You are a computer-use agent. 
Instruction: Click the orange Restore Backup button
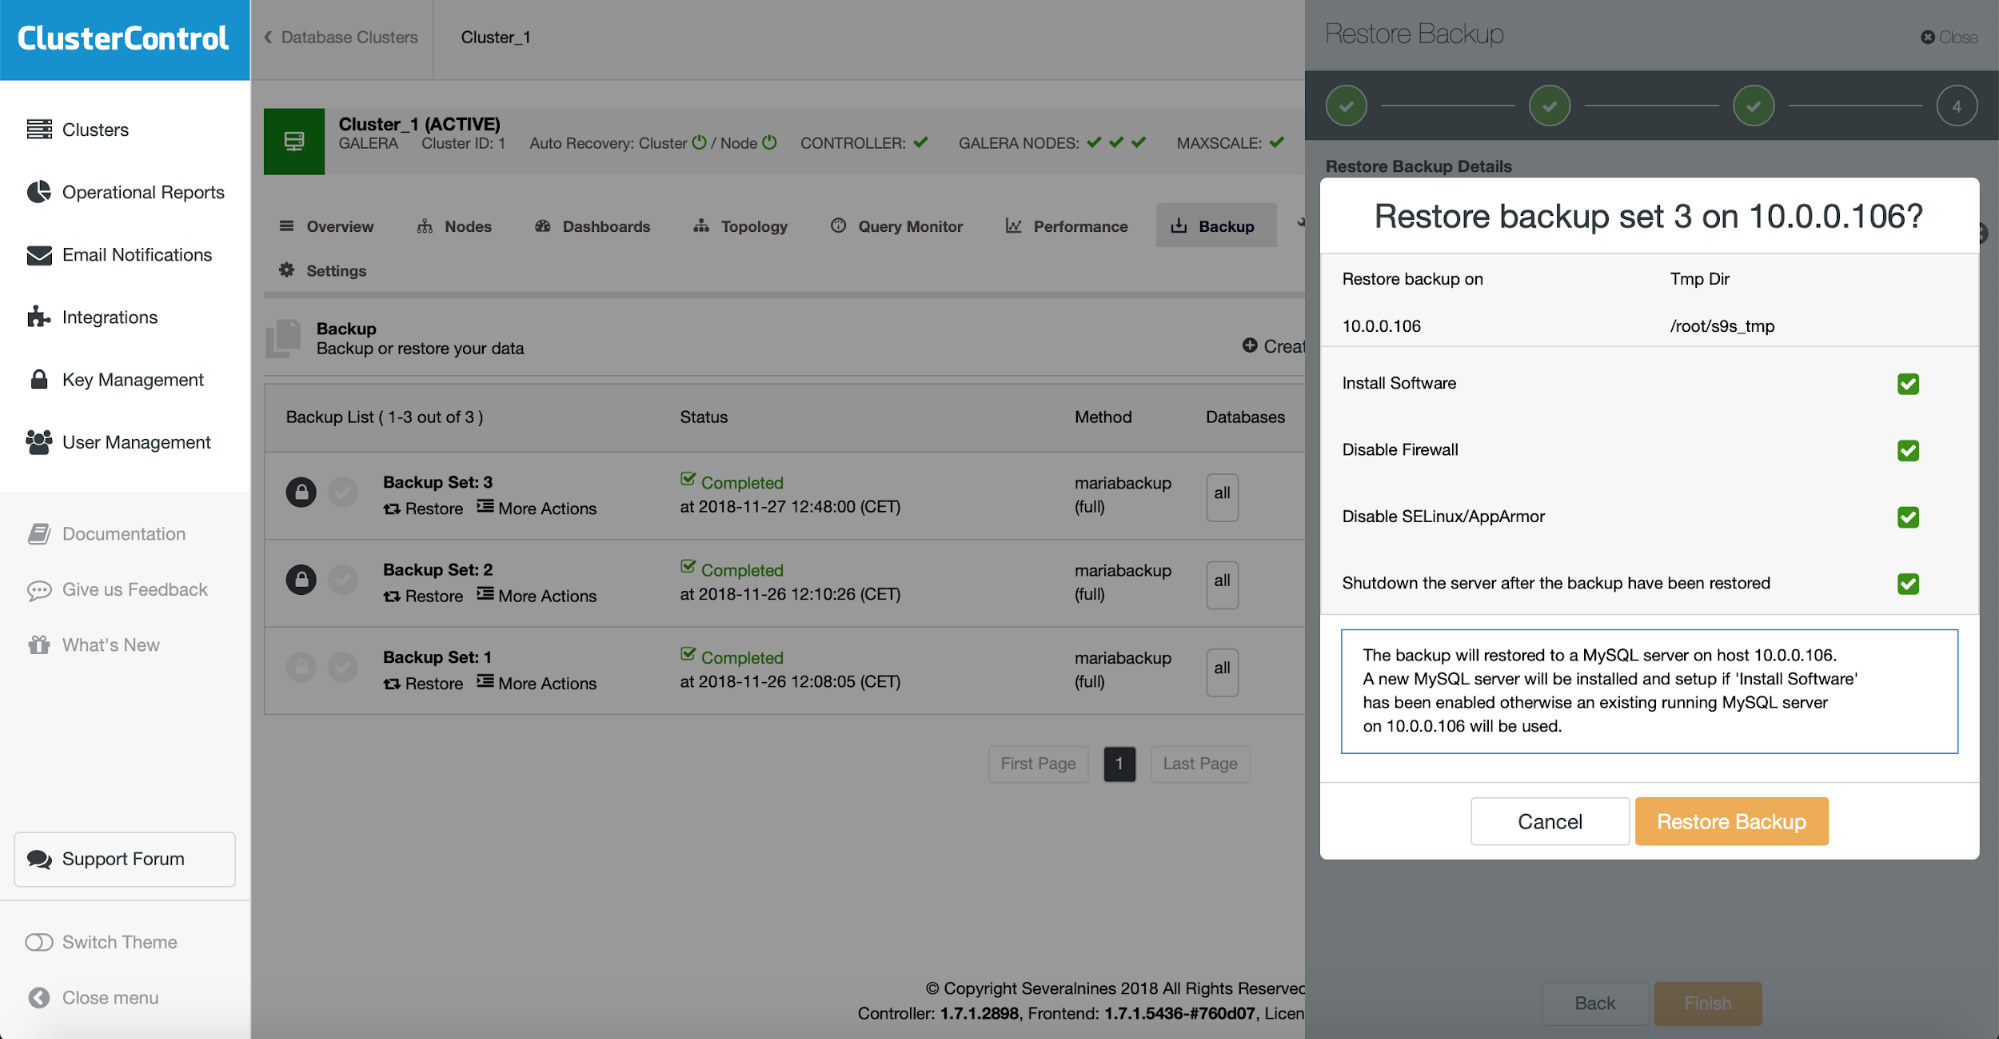[x=1731, y=821]
